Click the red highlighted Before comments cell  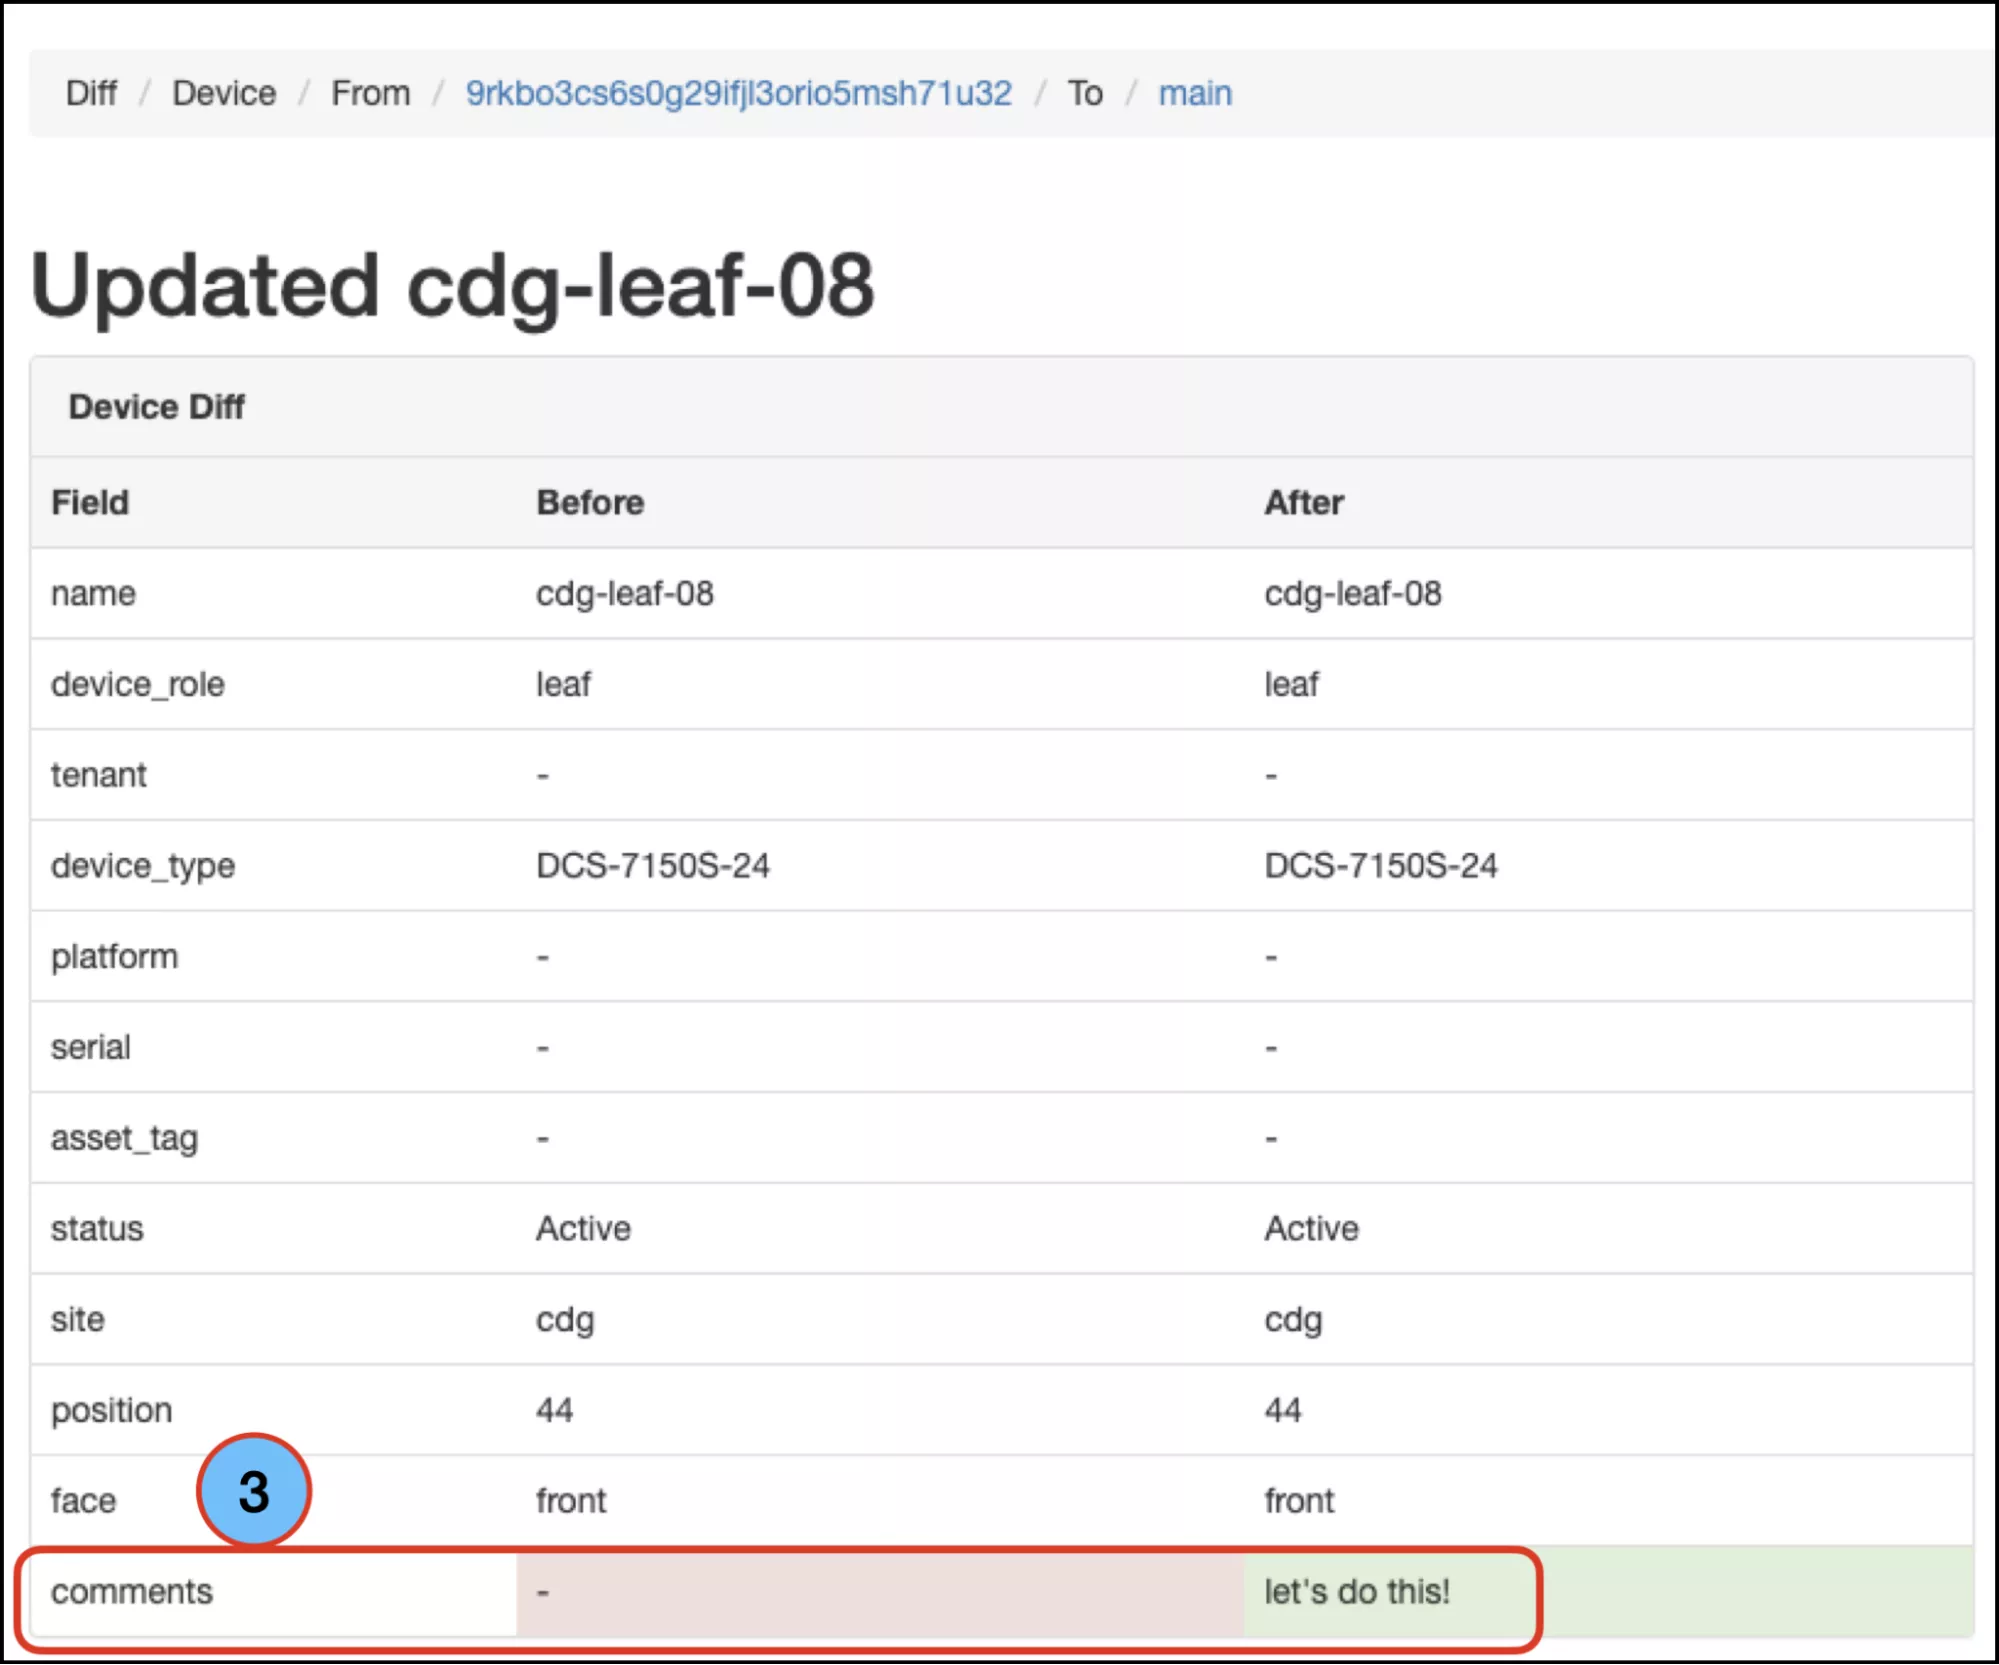(x=878, y=1591)
